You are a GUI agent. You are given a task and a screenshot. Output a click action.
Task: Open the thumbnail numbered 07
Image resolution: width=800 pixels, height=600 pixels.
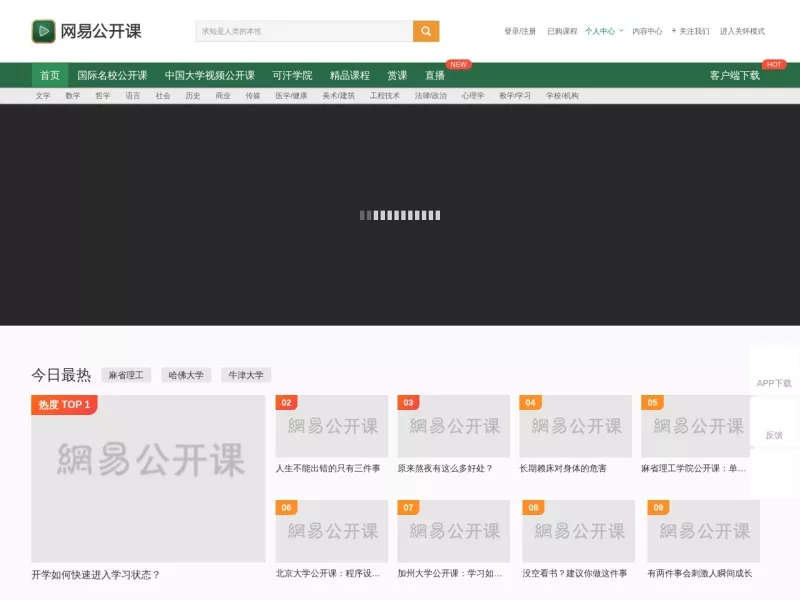point(454,531)
